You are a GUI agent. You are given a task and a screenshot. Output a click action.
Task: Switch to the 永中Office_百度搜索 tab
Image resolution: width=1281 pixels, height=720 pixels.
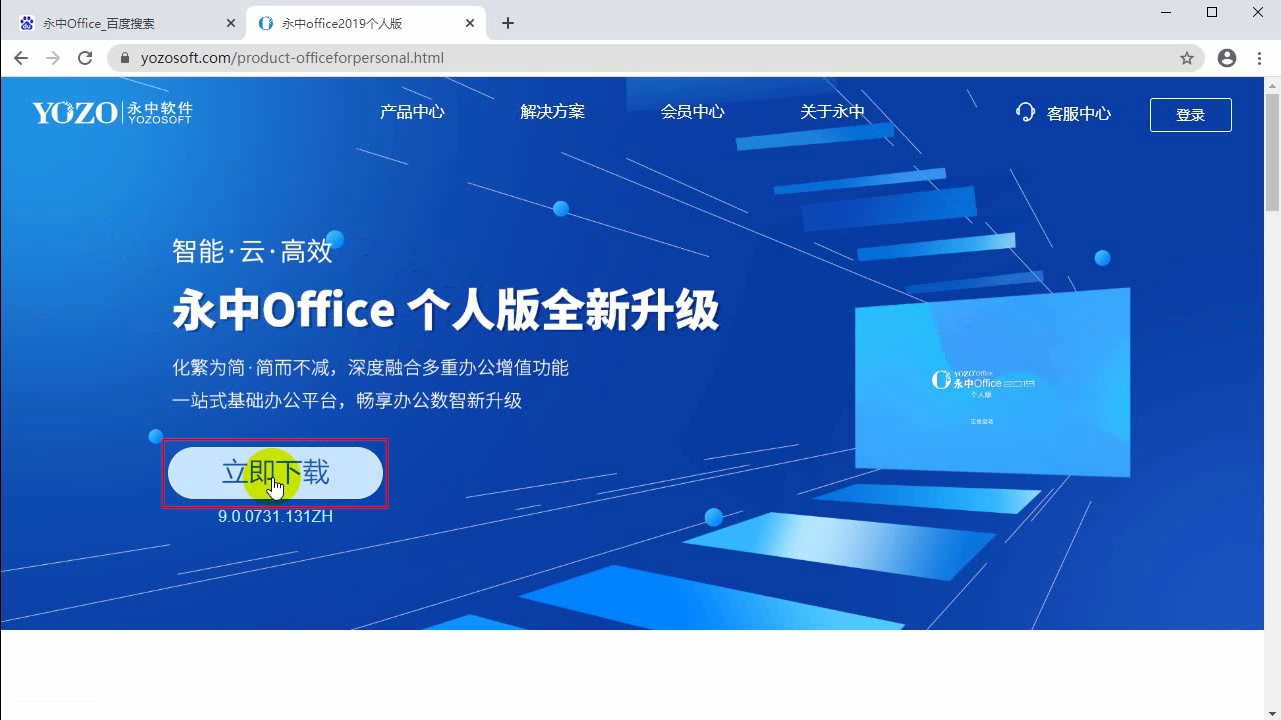coord(120,22)
